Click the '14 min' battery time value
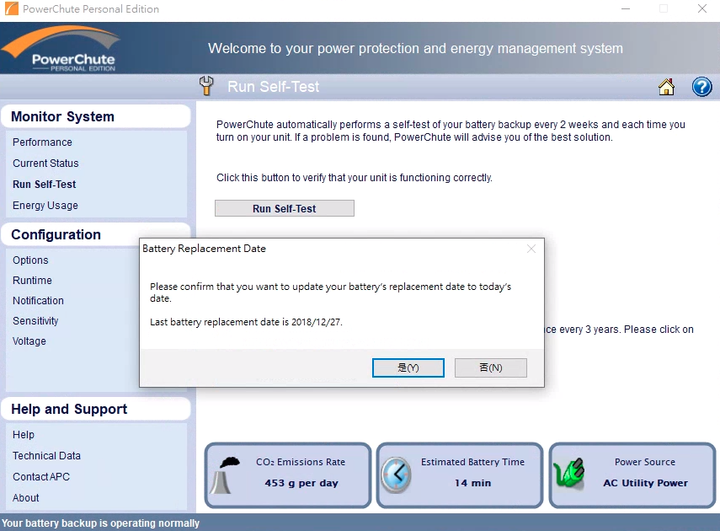Viewport: 720px width, 531px height. click(473, 483)
